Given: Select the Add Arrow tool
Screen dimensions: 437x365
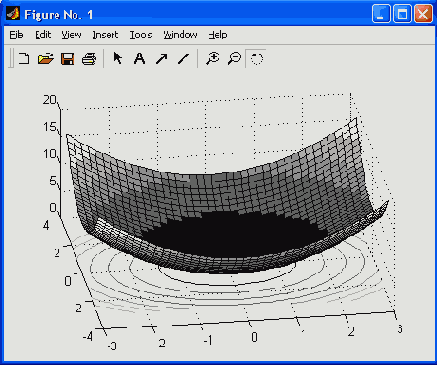Looking at the screenshot, I should coord(162,59).
